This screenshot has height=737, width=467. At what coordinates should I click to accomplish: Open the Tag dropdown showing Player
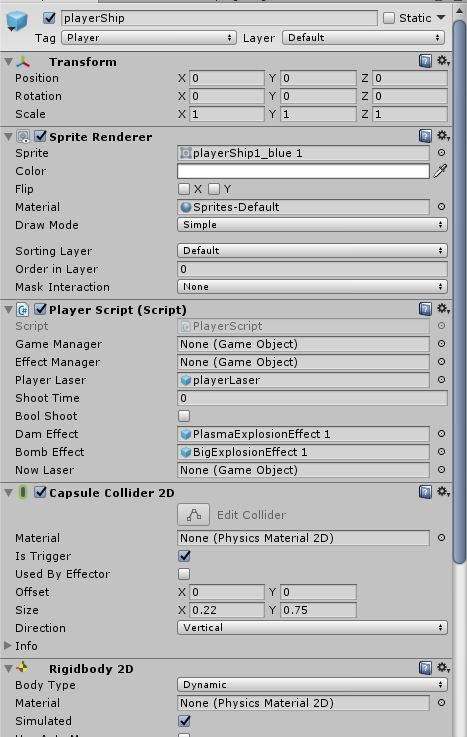(x=148, y=38)
